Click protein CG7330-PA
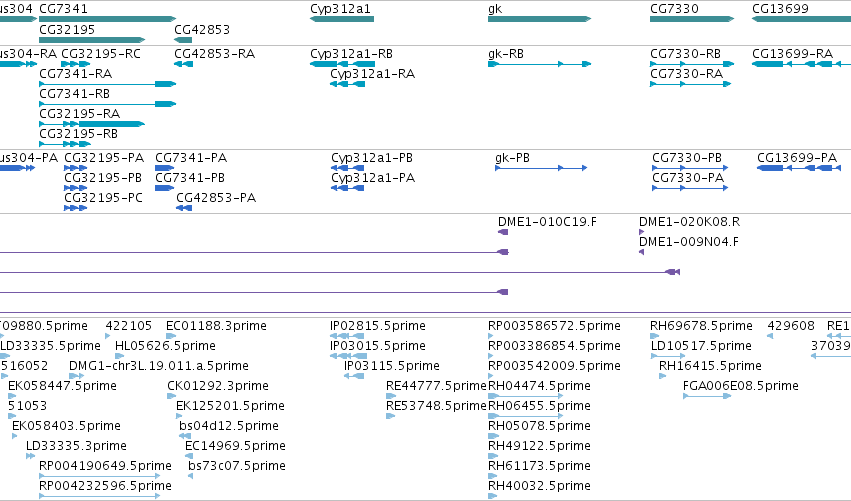The width and height of the screenshot is (851, 501). (690, 188)
